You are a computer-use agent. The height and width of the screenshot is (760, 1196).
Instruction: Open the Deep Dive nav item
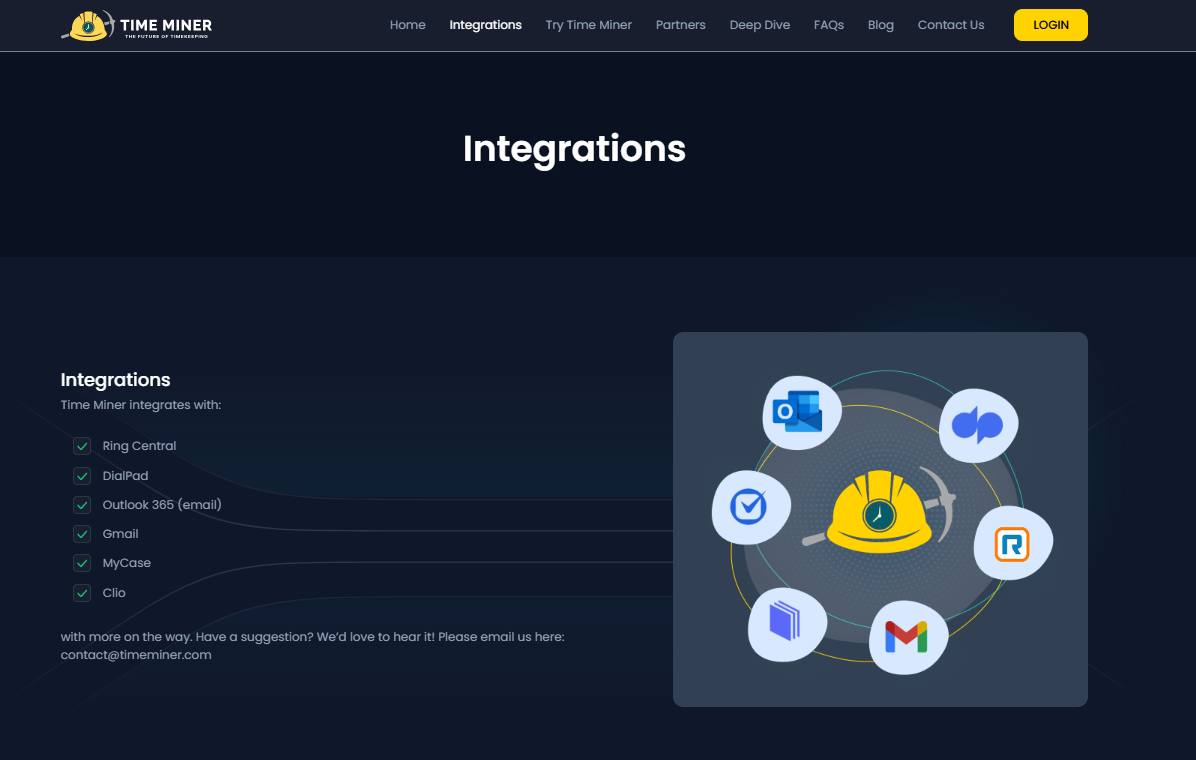point(759,25)
